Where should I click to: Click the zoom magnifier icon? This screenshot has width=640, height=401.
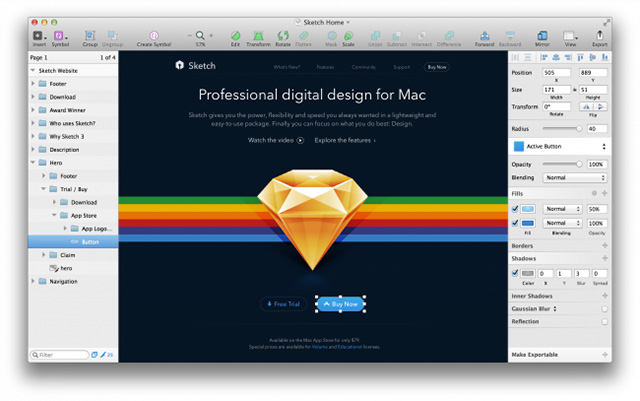tap(200, 36)
